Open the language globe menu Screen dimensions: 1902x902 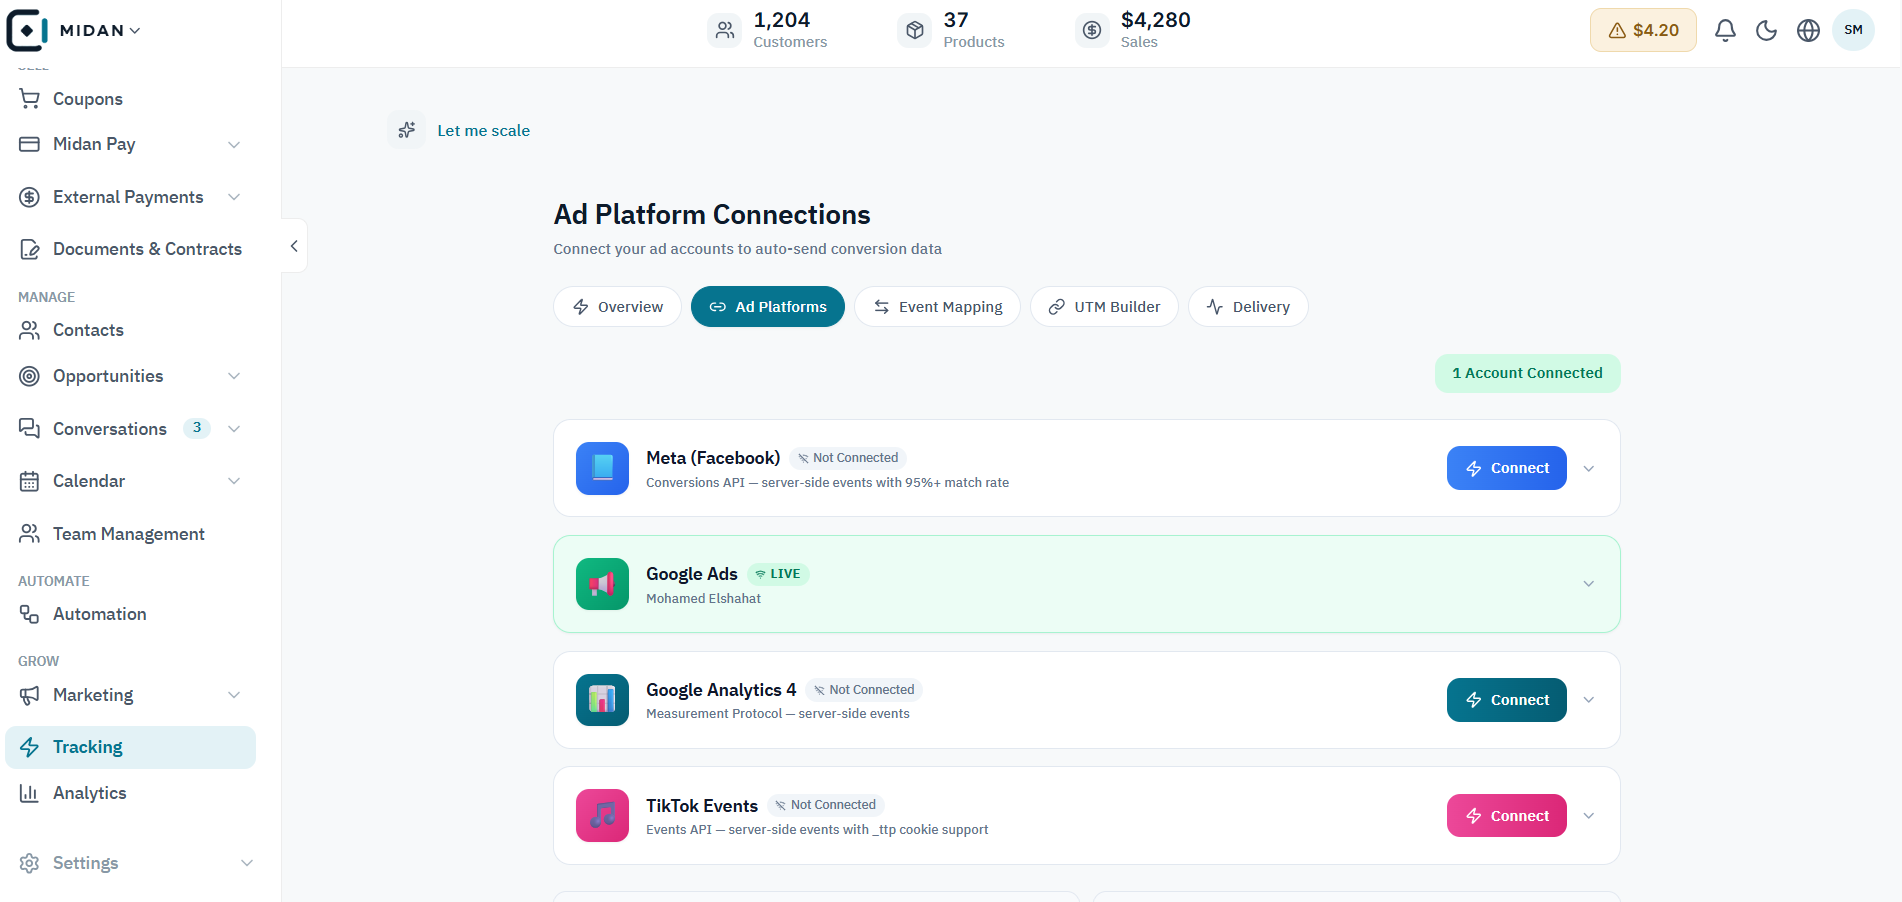(x=1808, y=31)
